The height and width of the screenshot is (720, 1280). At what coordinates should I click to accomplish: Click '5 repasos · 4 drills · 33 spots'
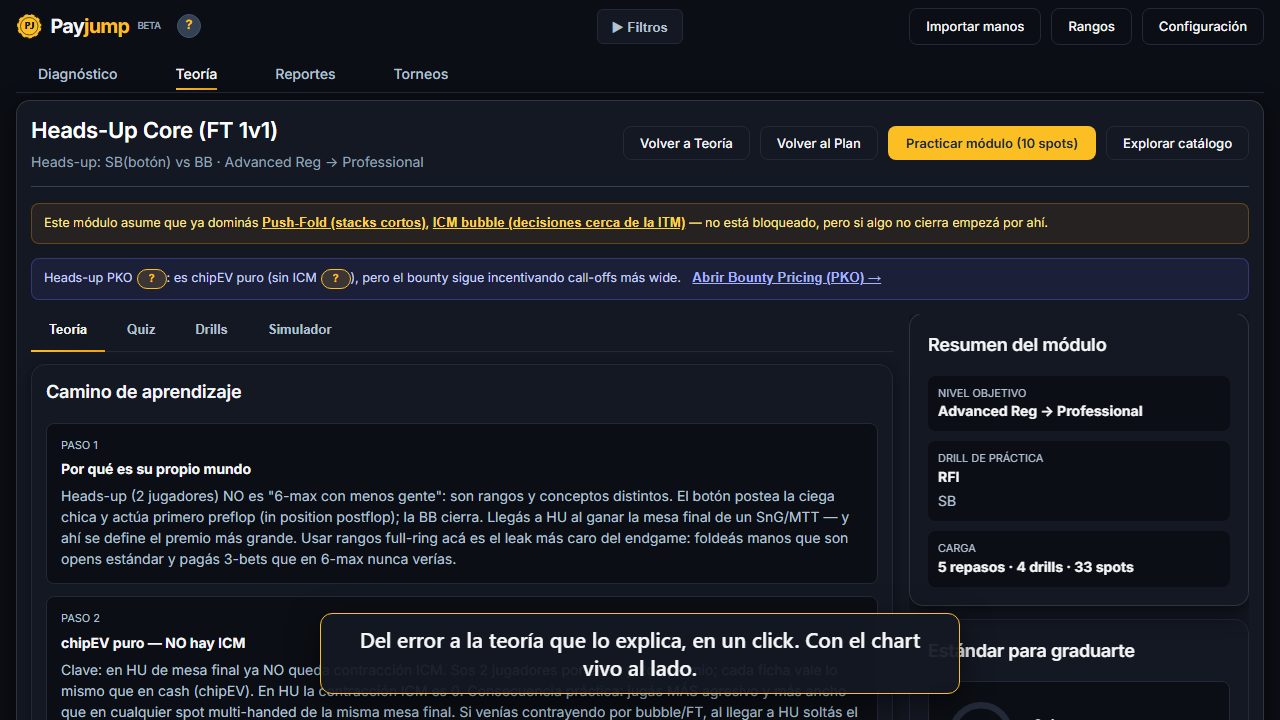(x=1036, y=567)
